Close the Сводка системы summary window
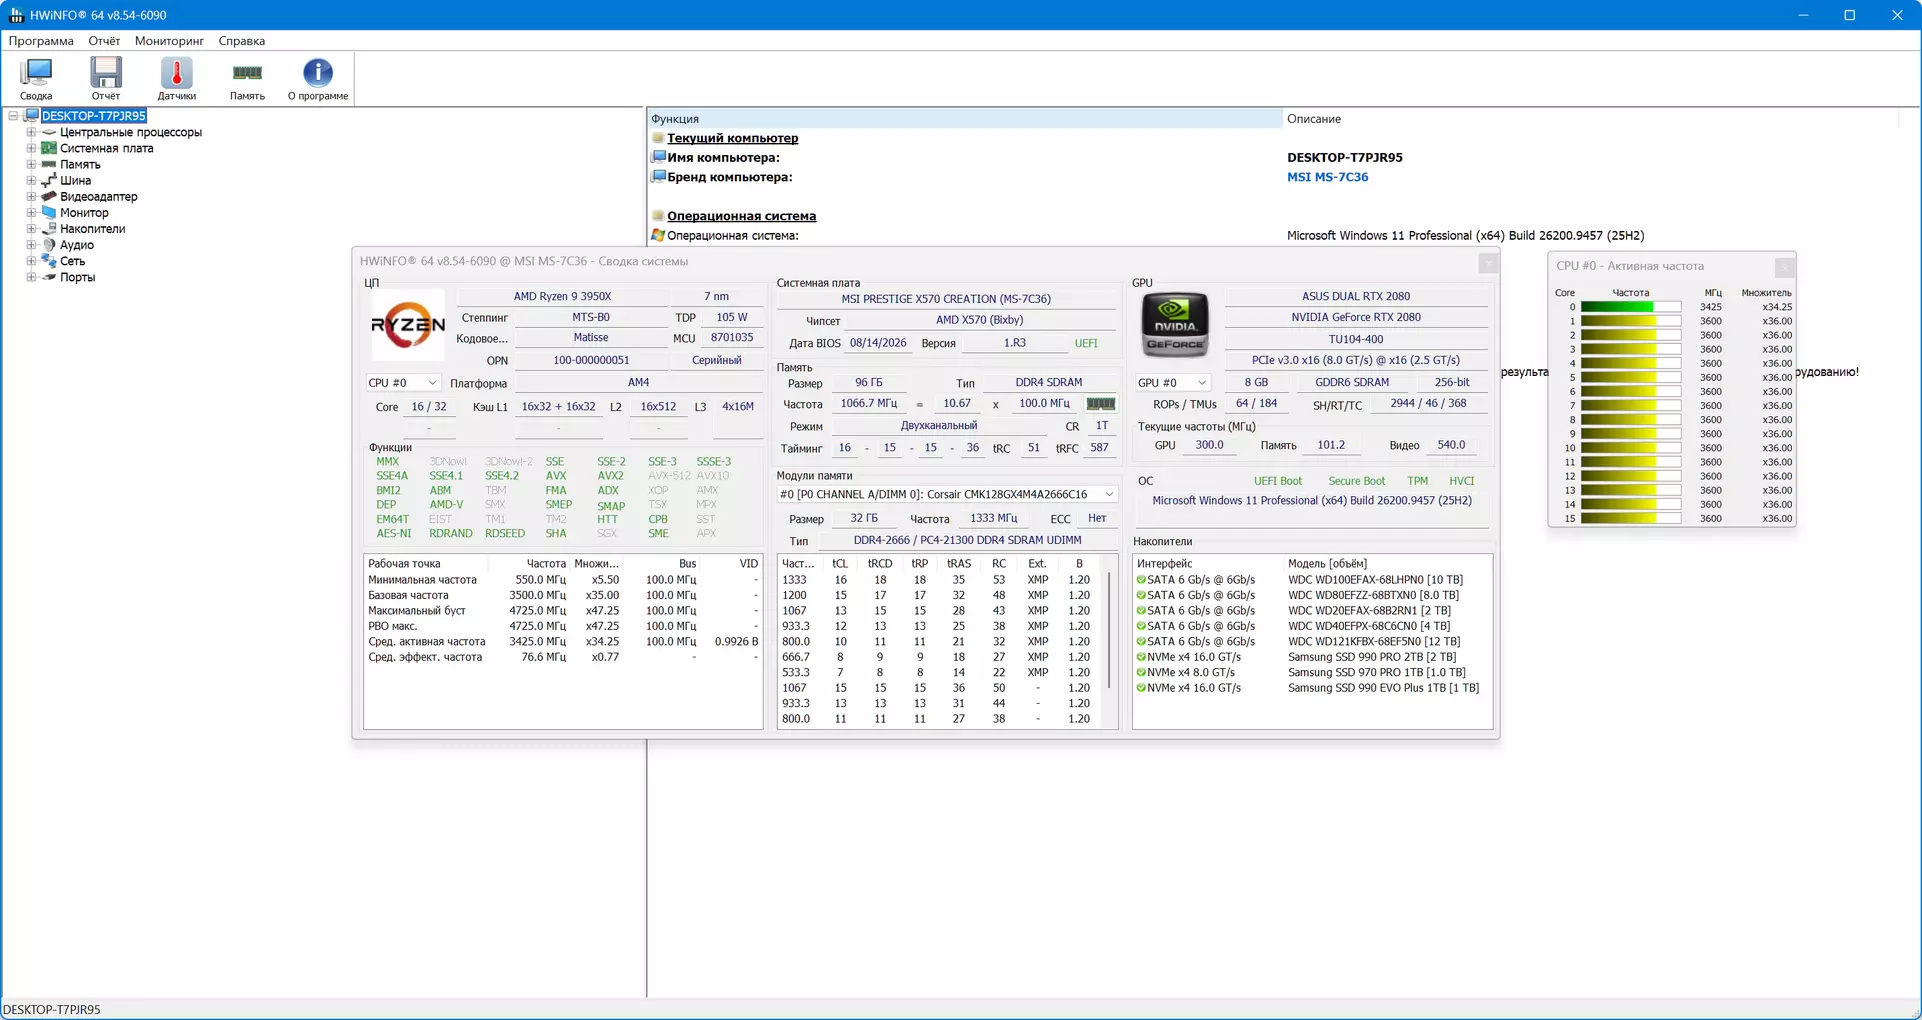 (1488, 262)
